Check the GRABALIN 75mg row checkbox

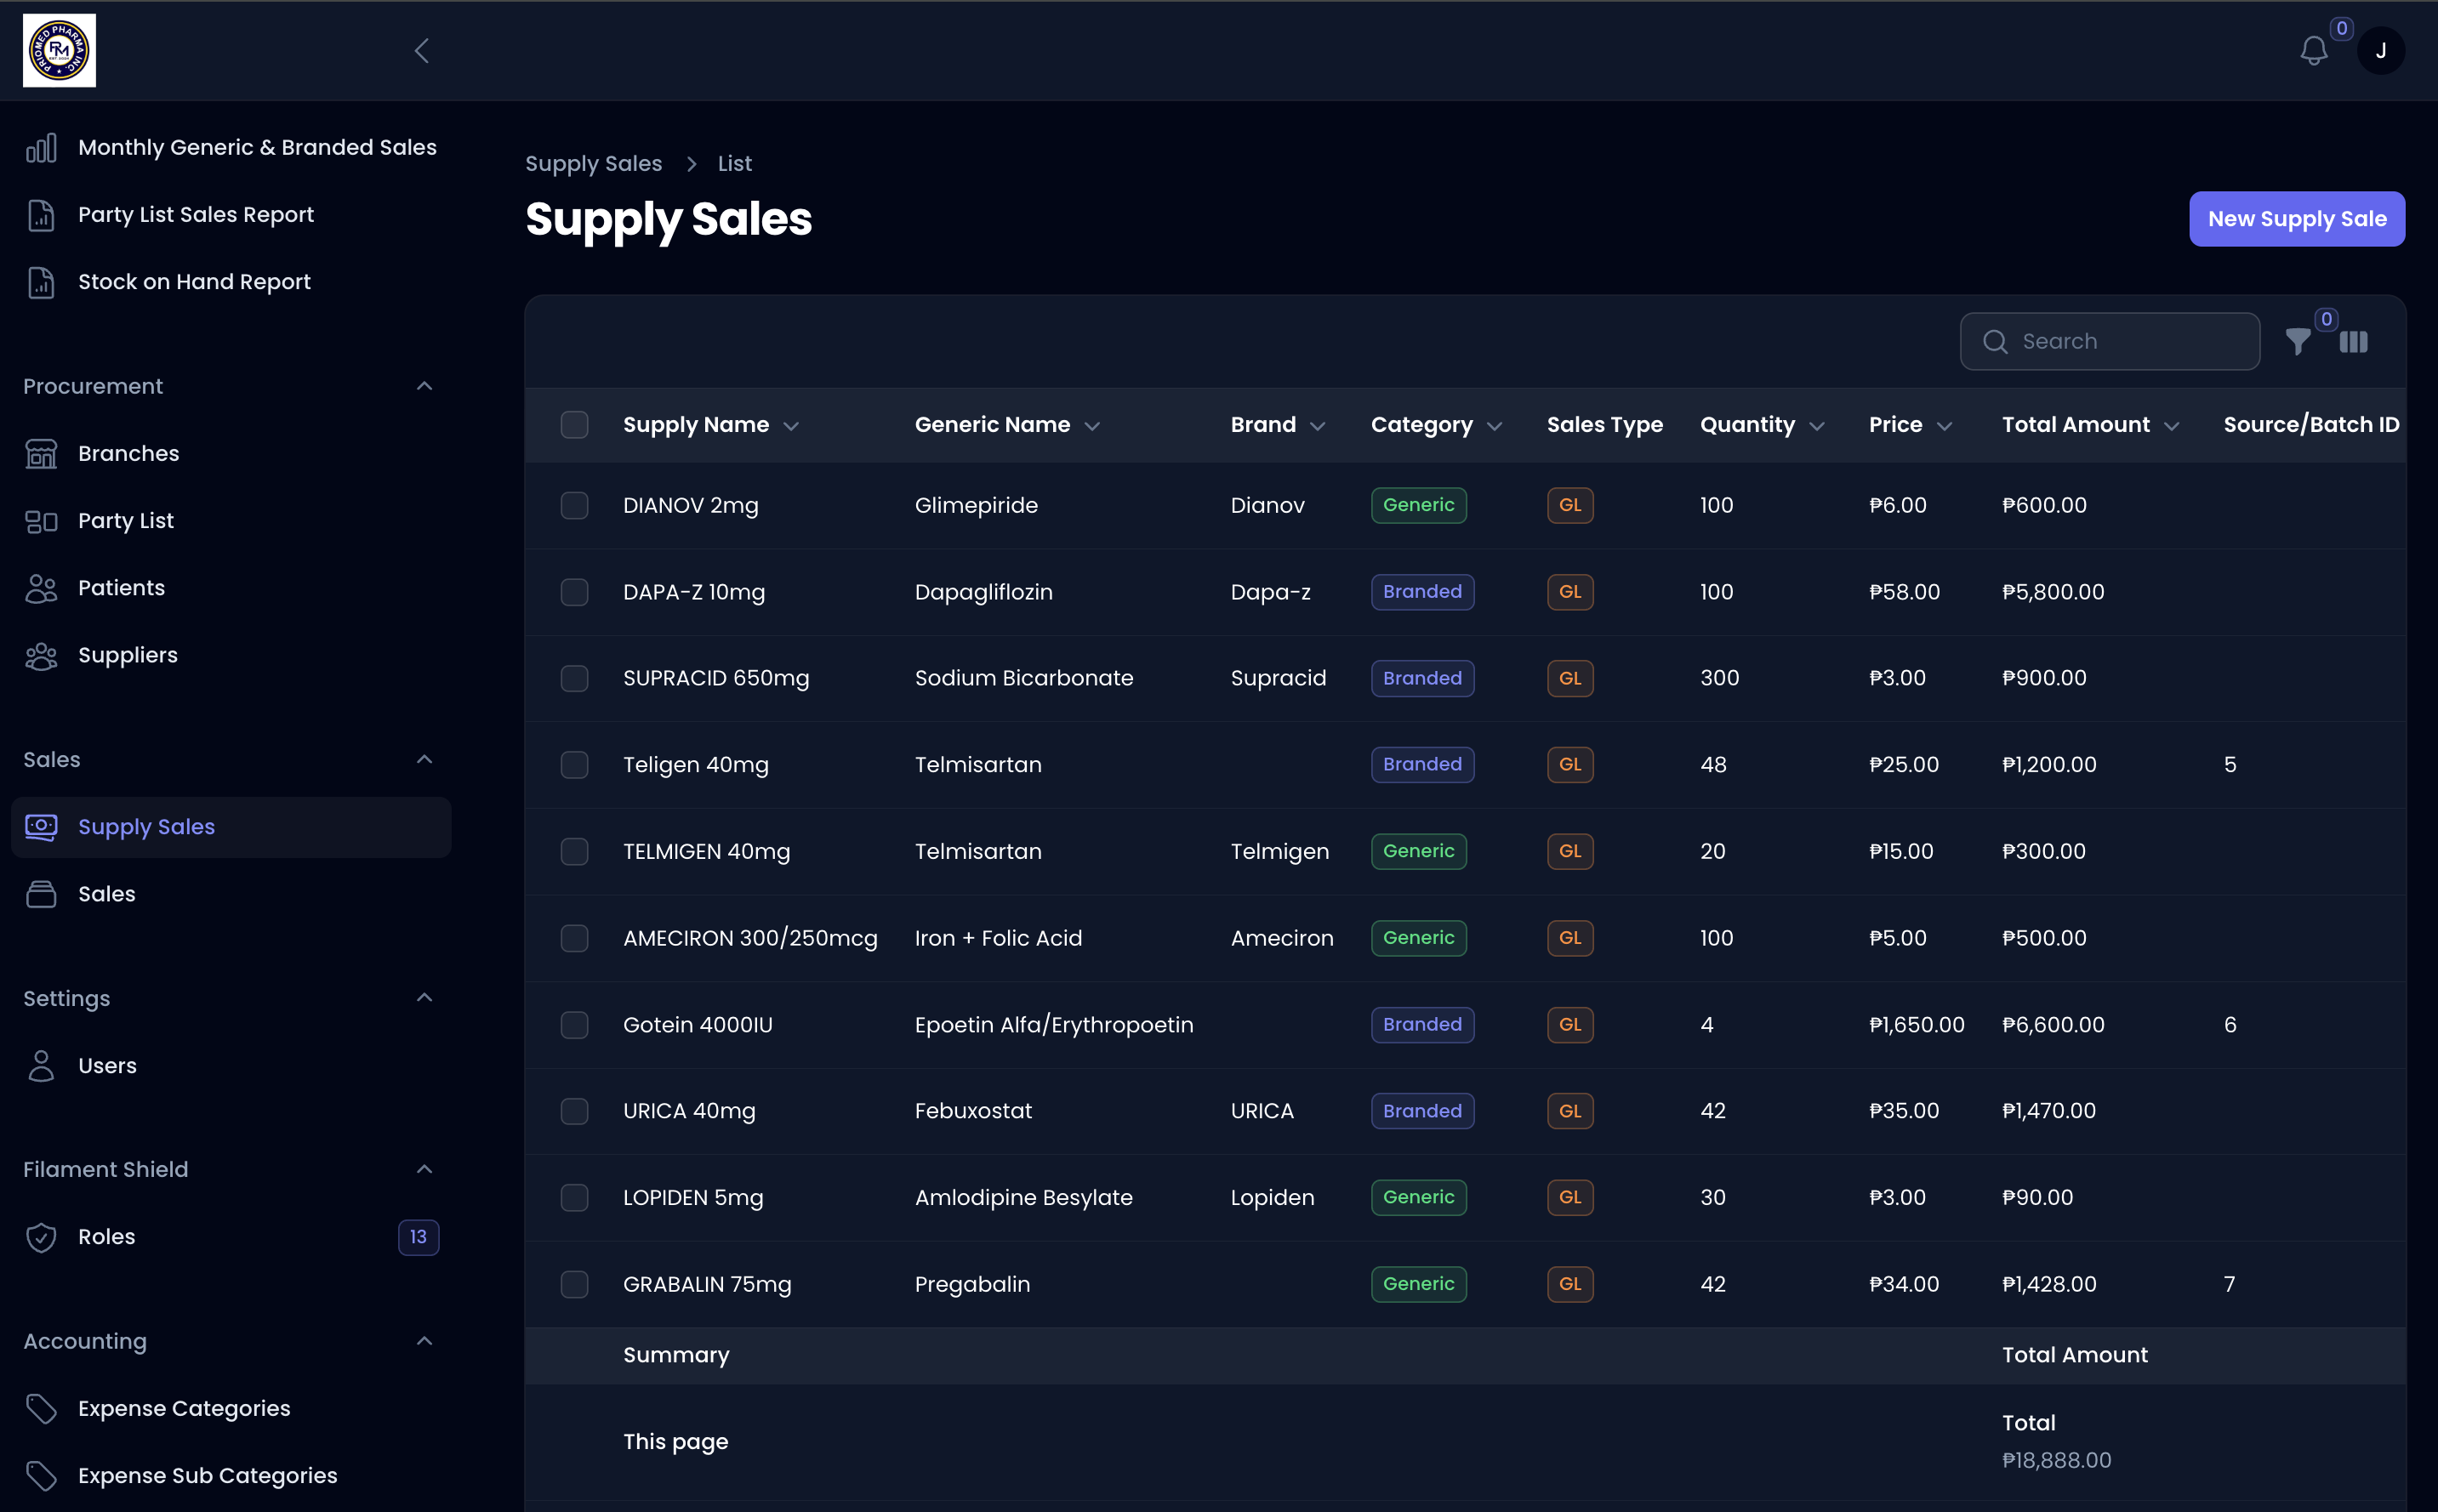pos(575,1284)
